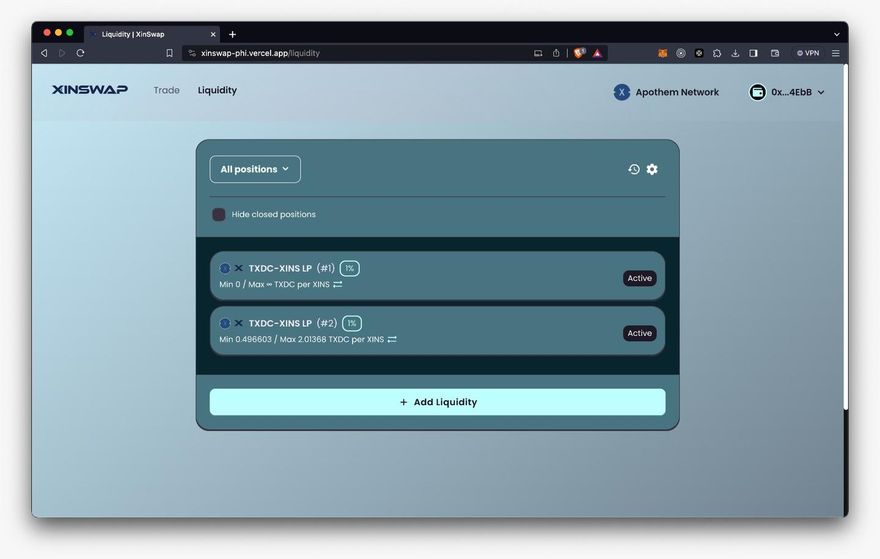Swap price direction icon on position #2
The height and width of the screenshot is (559, 880).
[x=392, y=340]
